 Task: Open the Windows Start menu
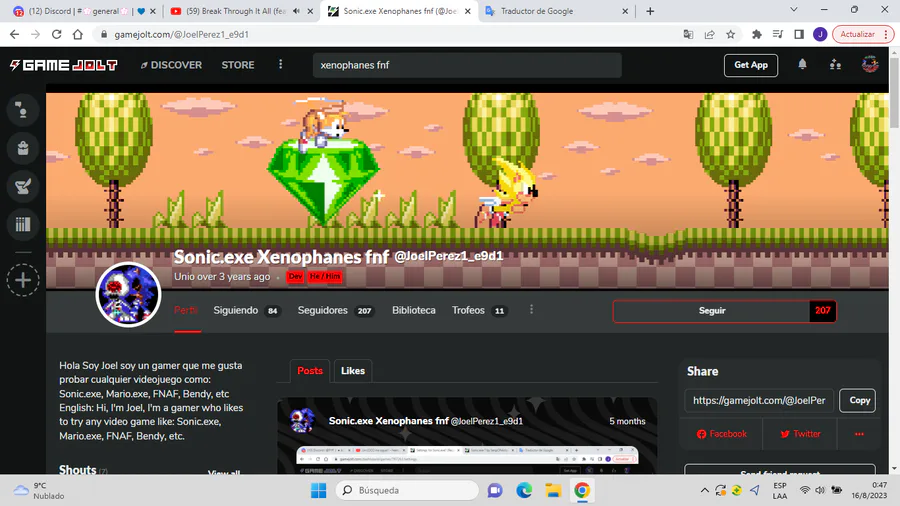click(319, 491)
